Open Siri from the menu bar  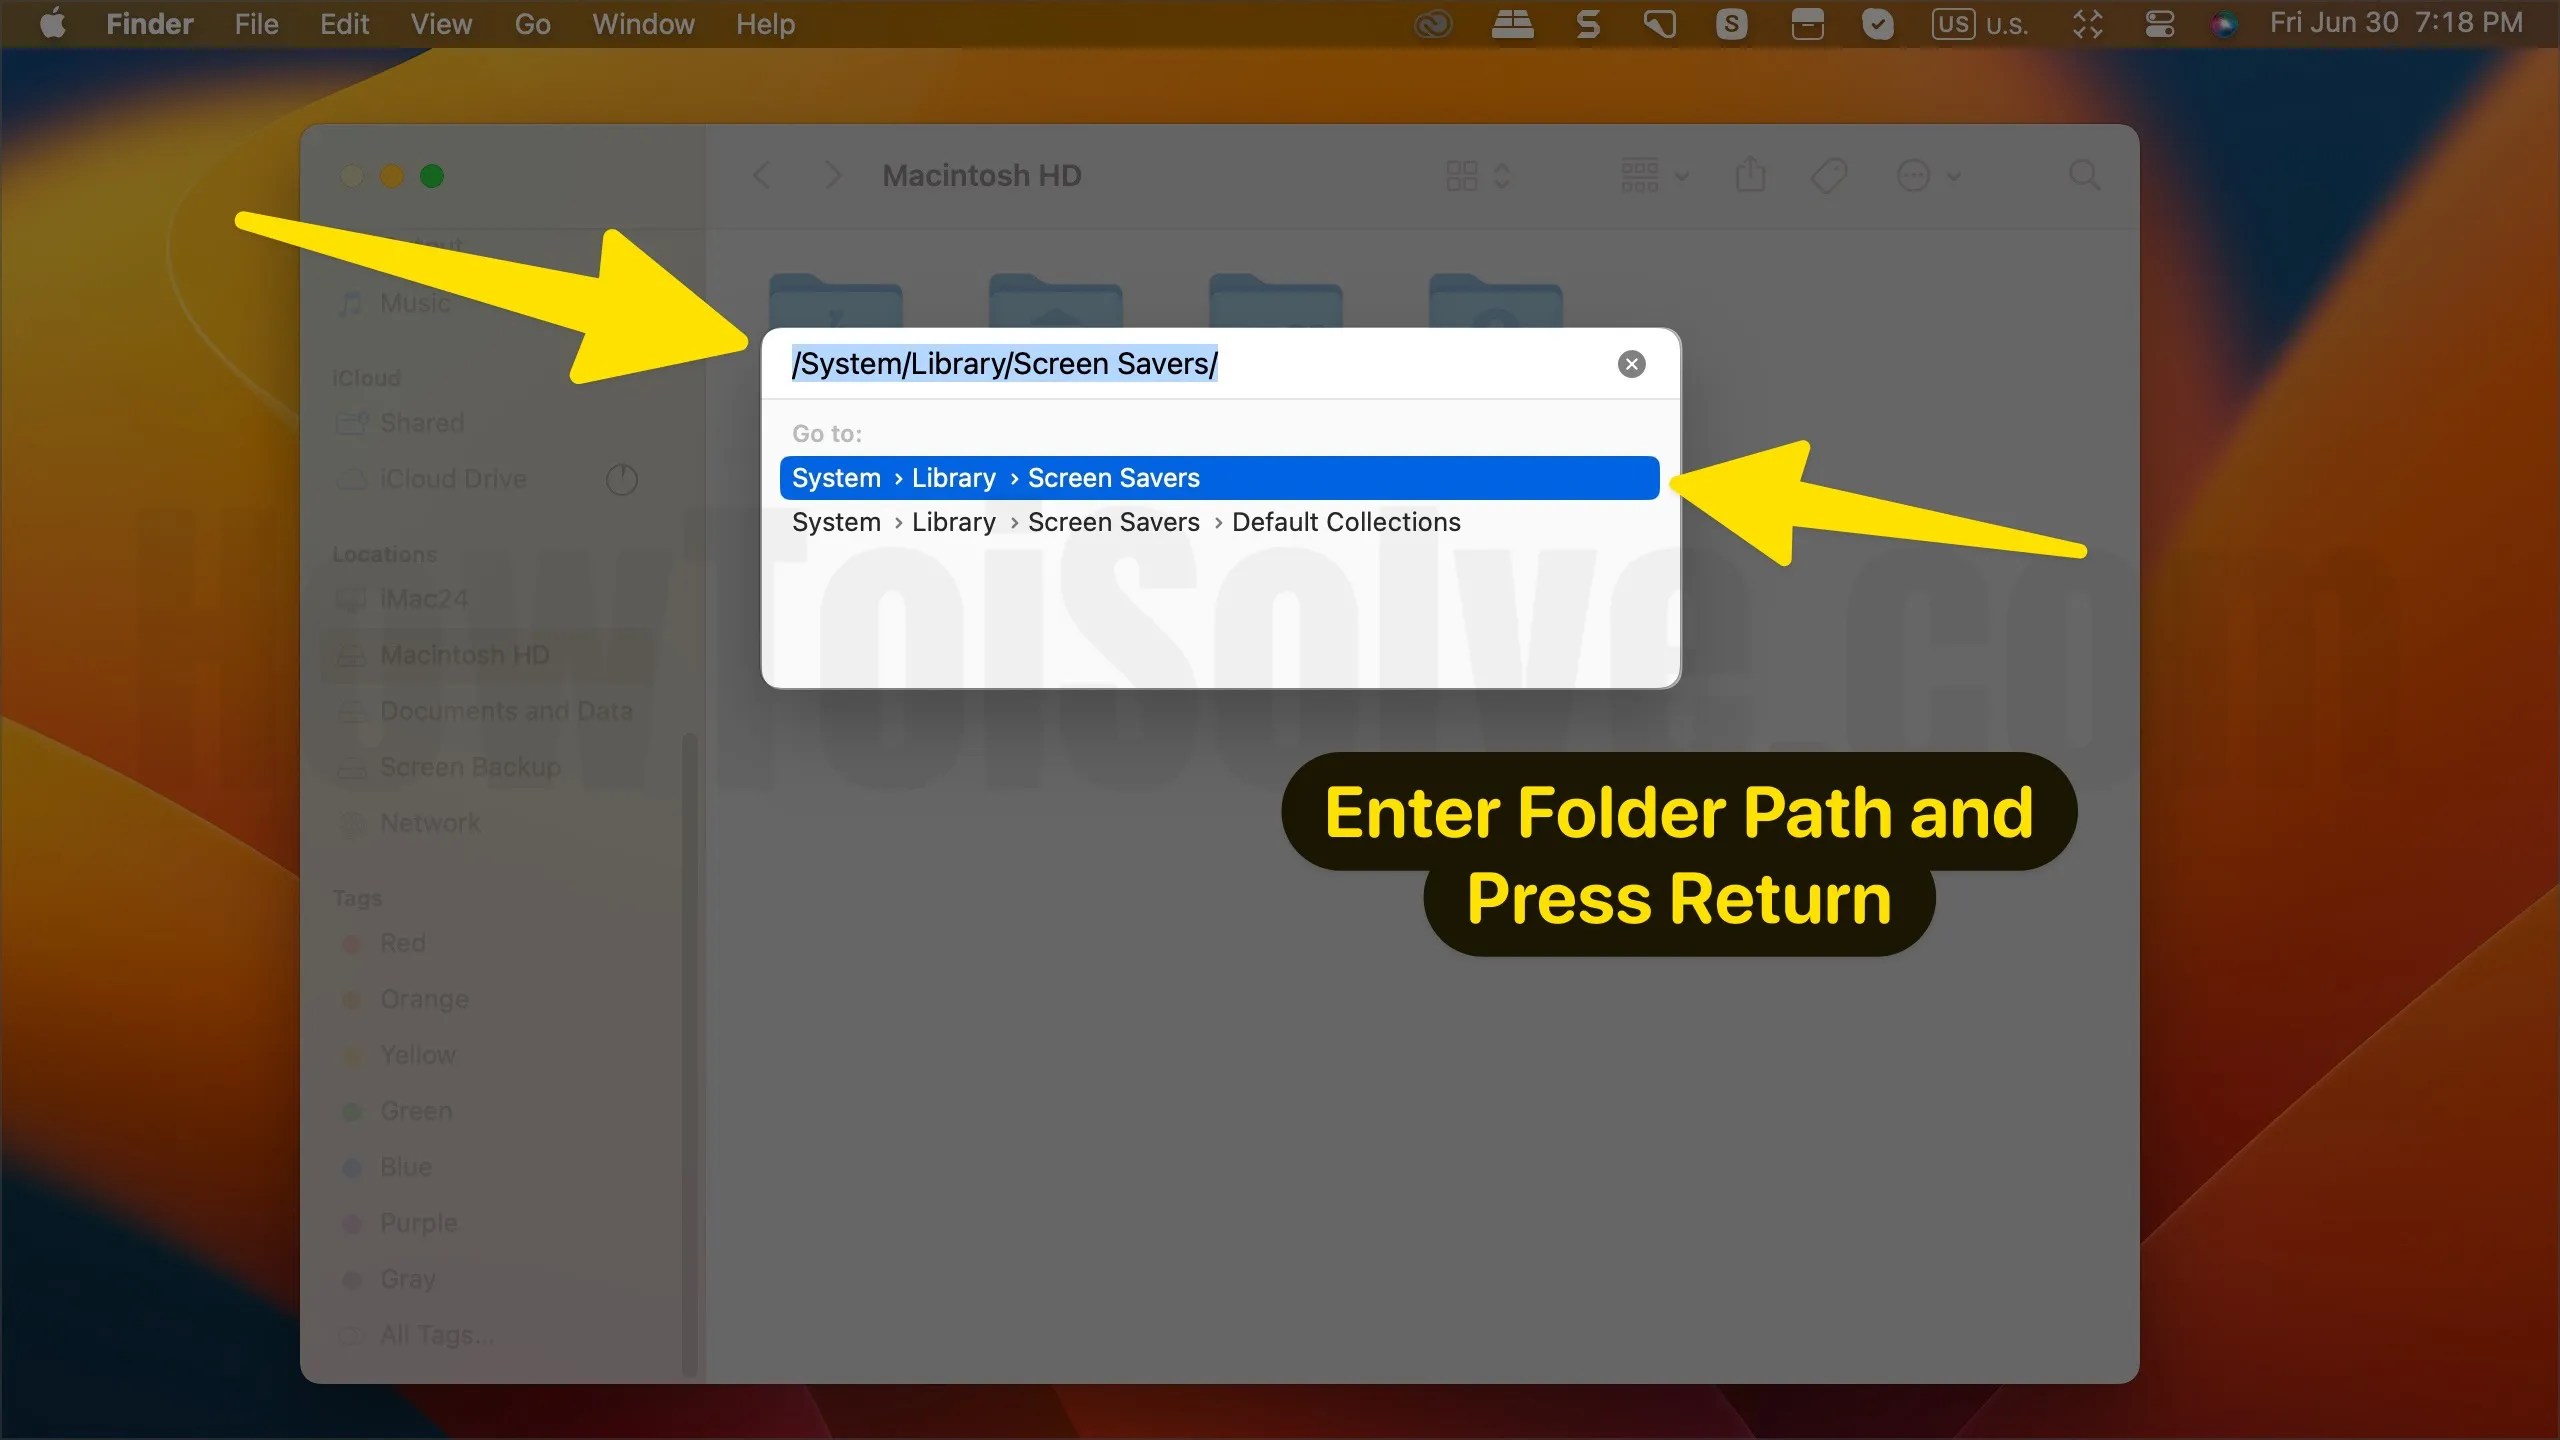click(x=2225, y=23)
